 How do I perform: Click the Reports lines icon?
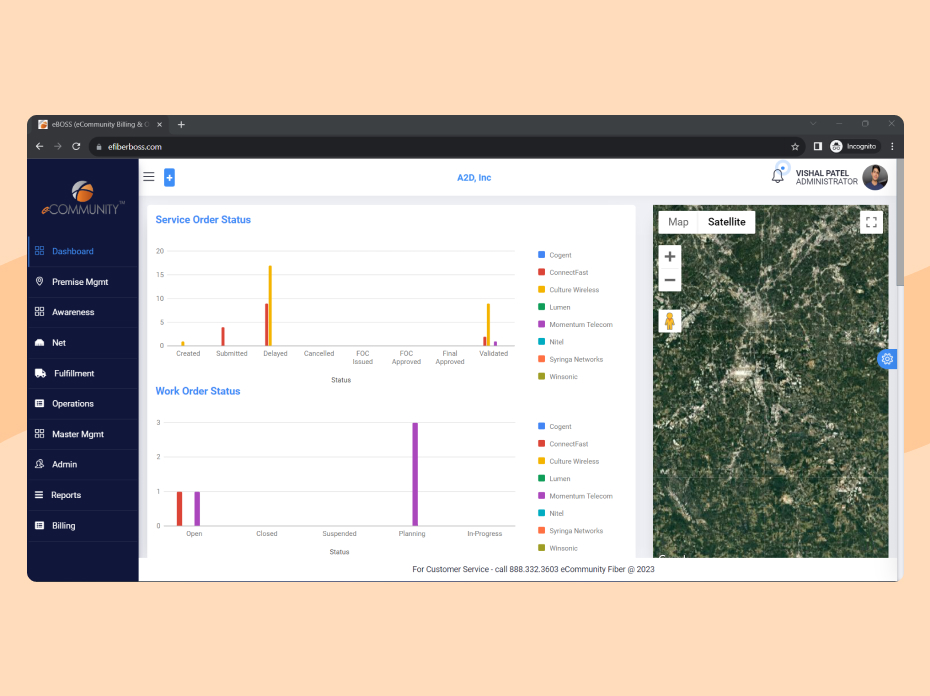click(39, 495)
